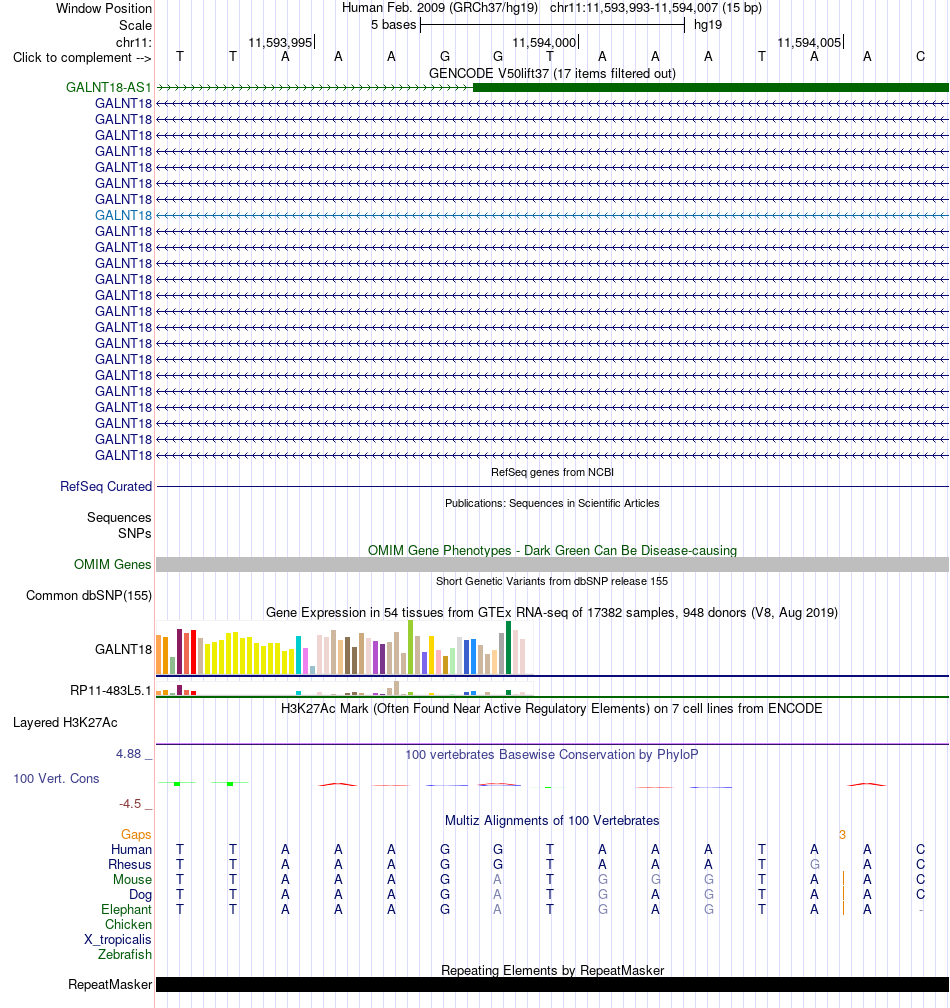Click the SNPs publications label
Screen dimensions: 950x1008
click(x=134, y=534)
